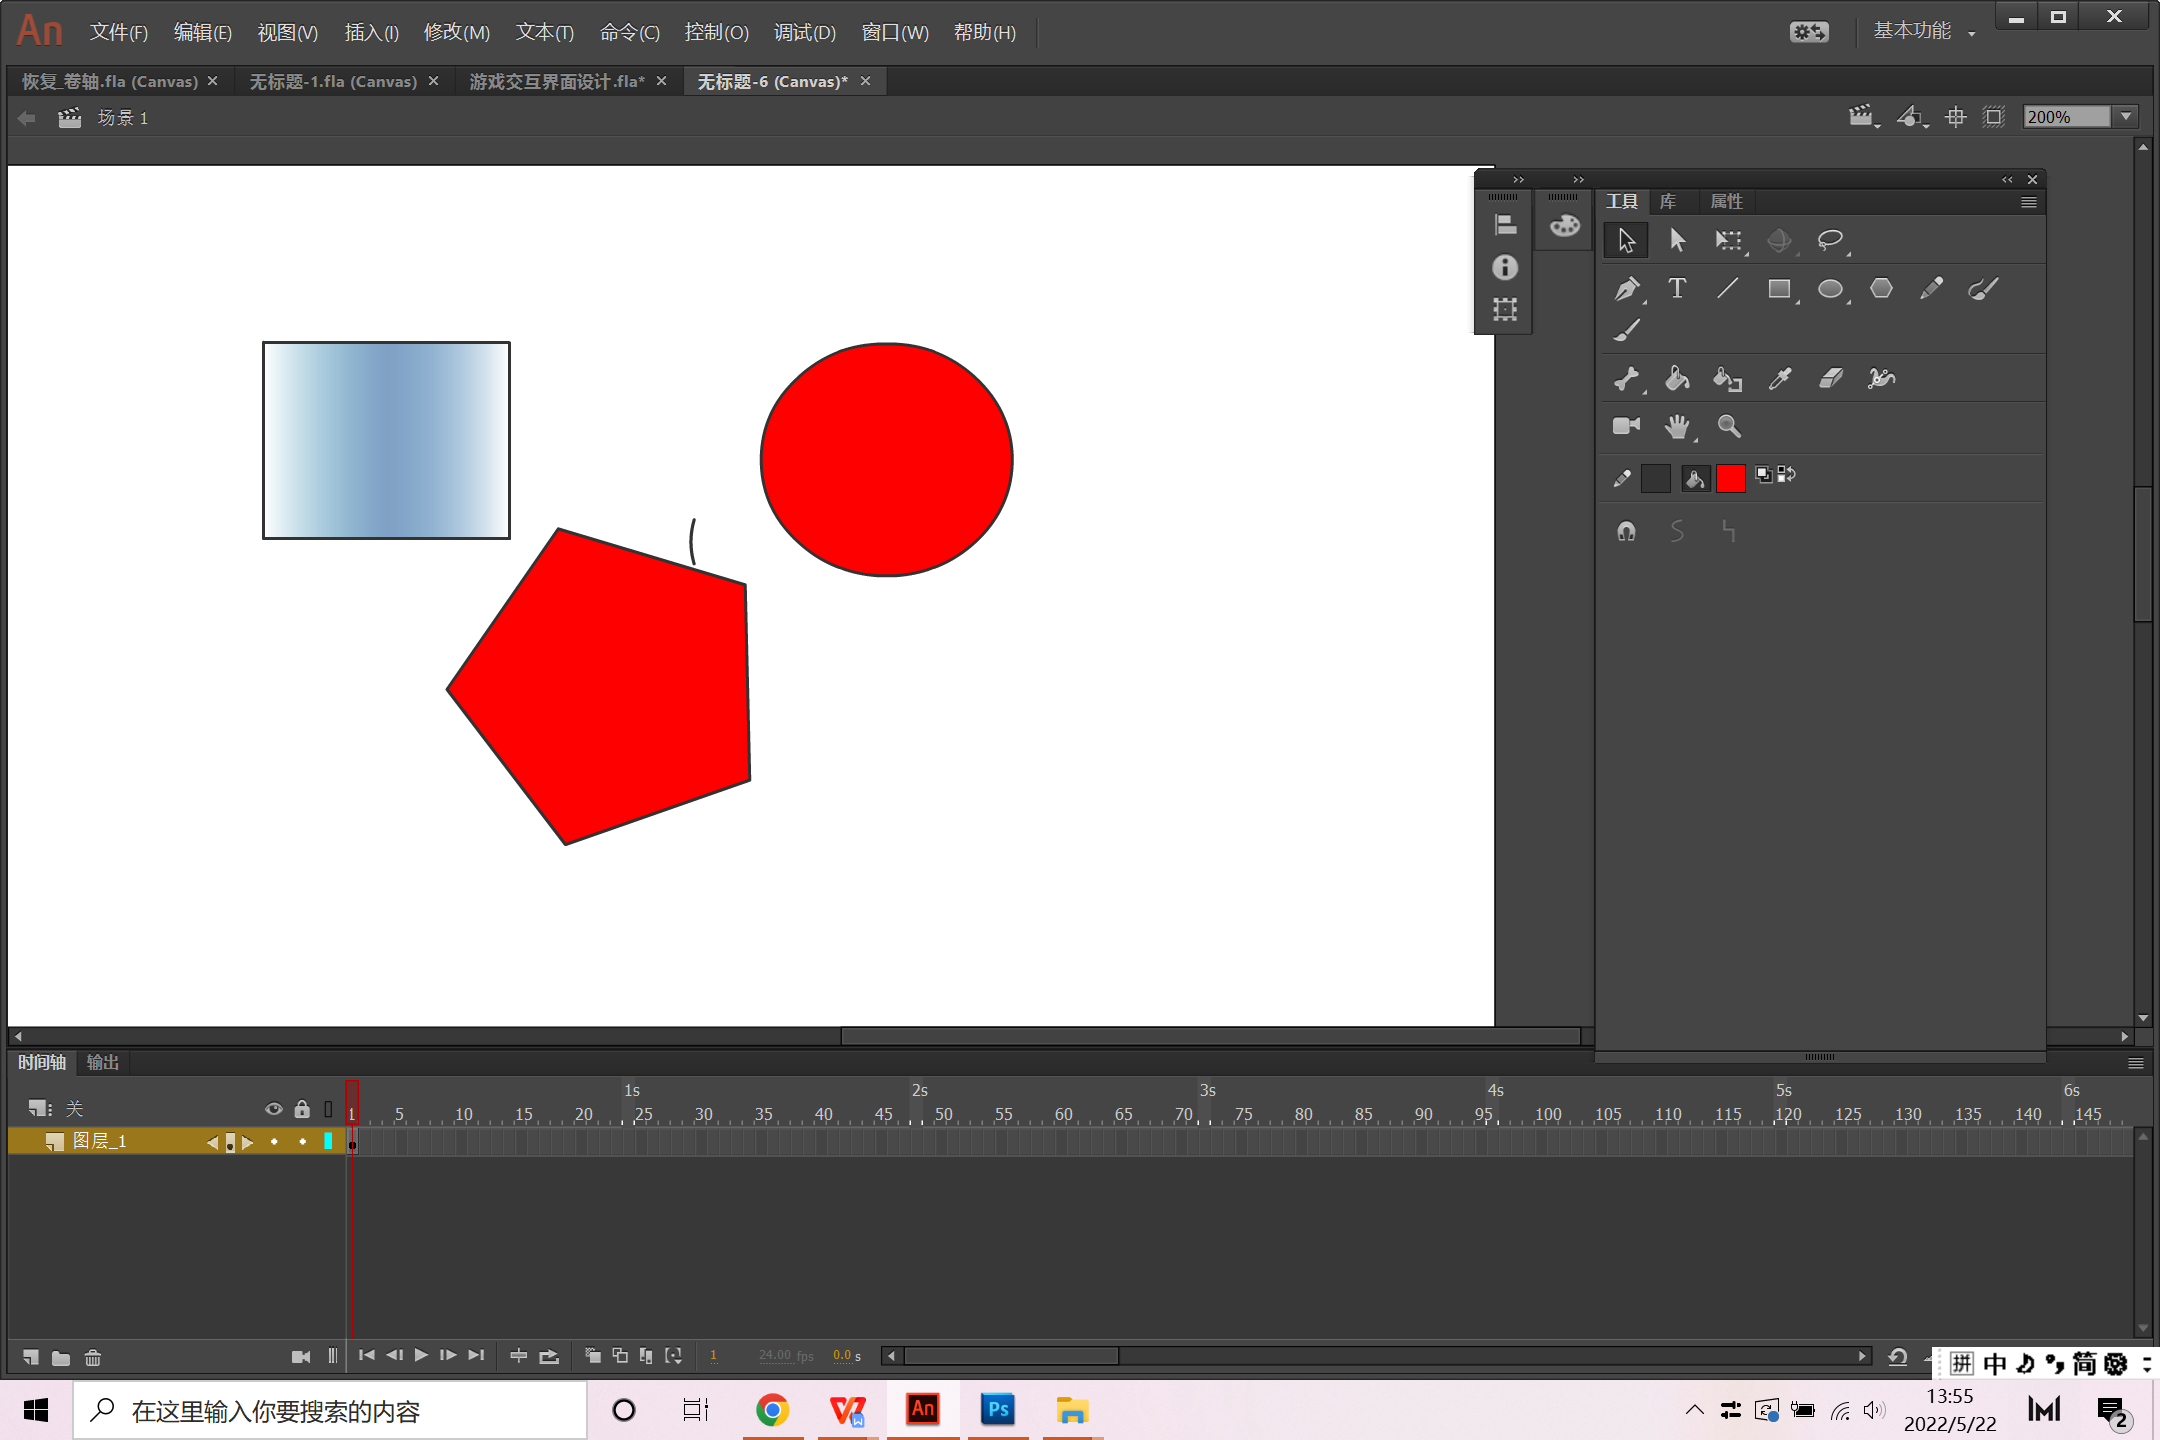Open the tools panel options menu
The width and height of the screenshot is (2160, 1440).
point(2028,202)
